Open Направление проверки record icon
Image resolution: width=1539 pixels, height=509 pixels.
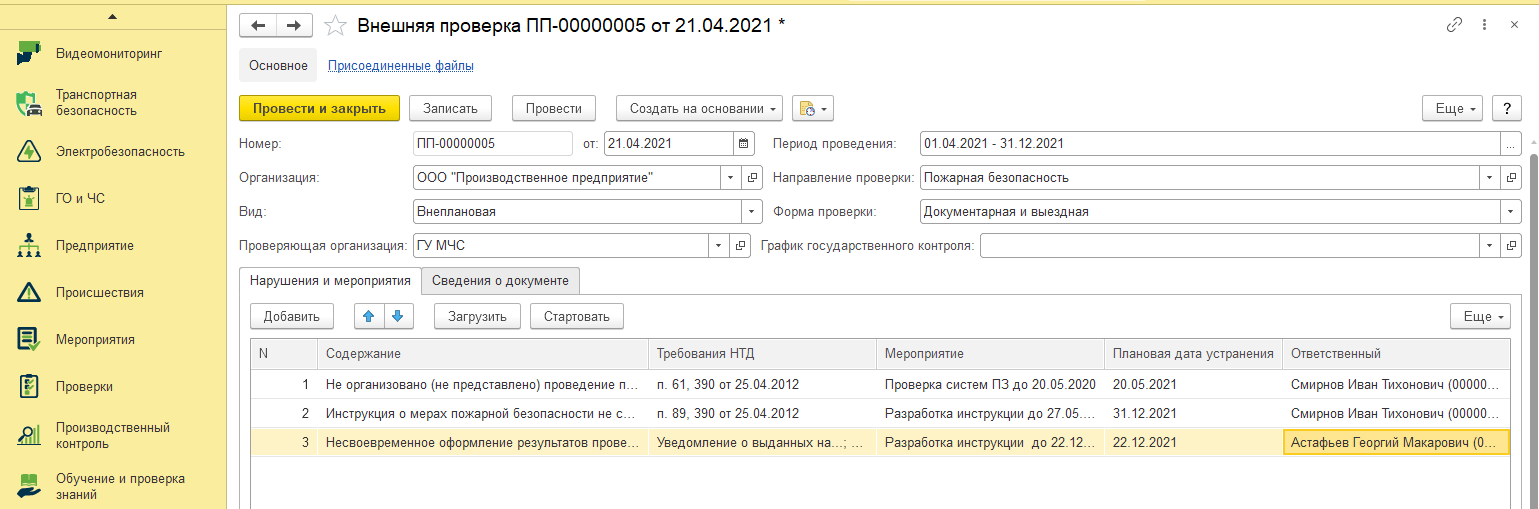point(1513,178)
